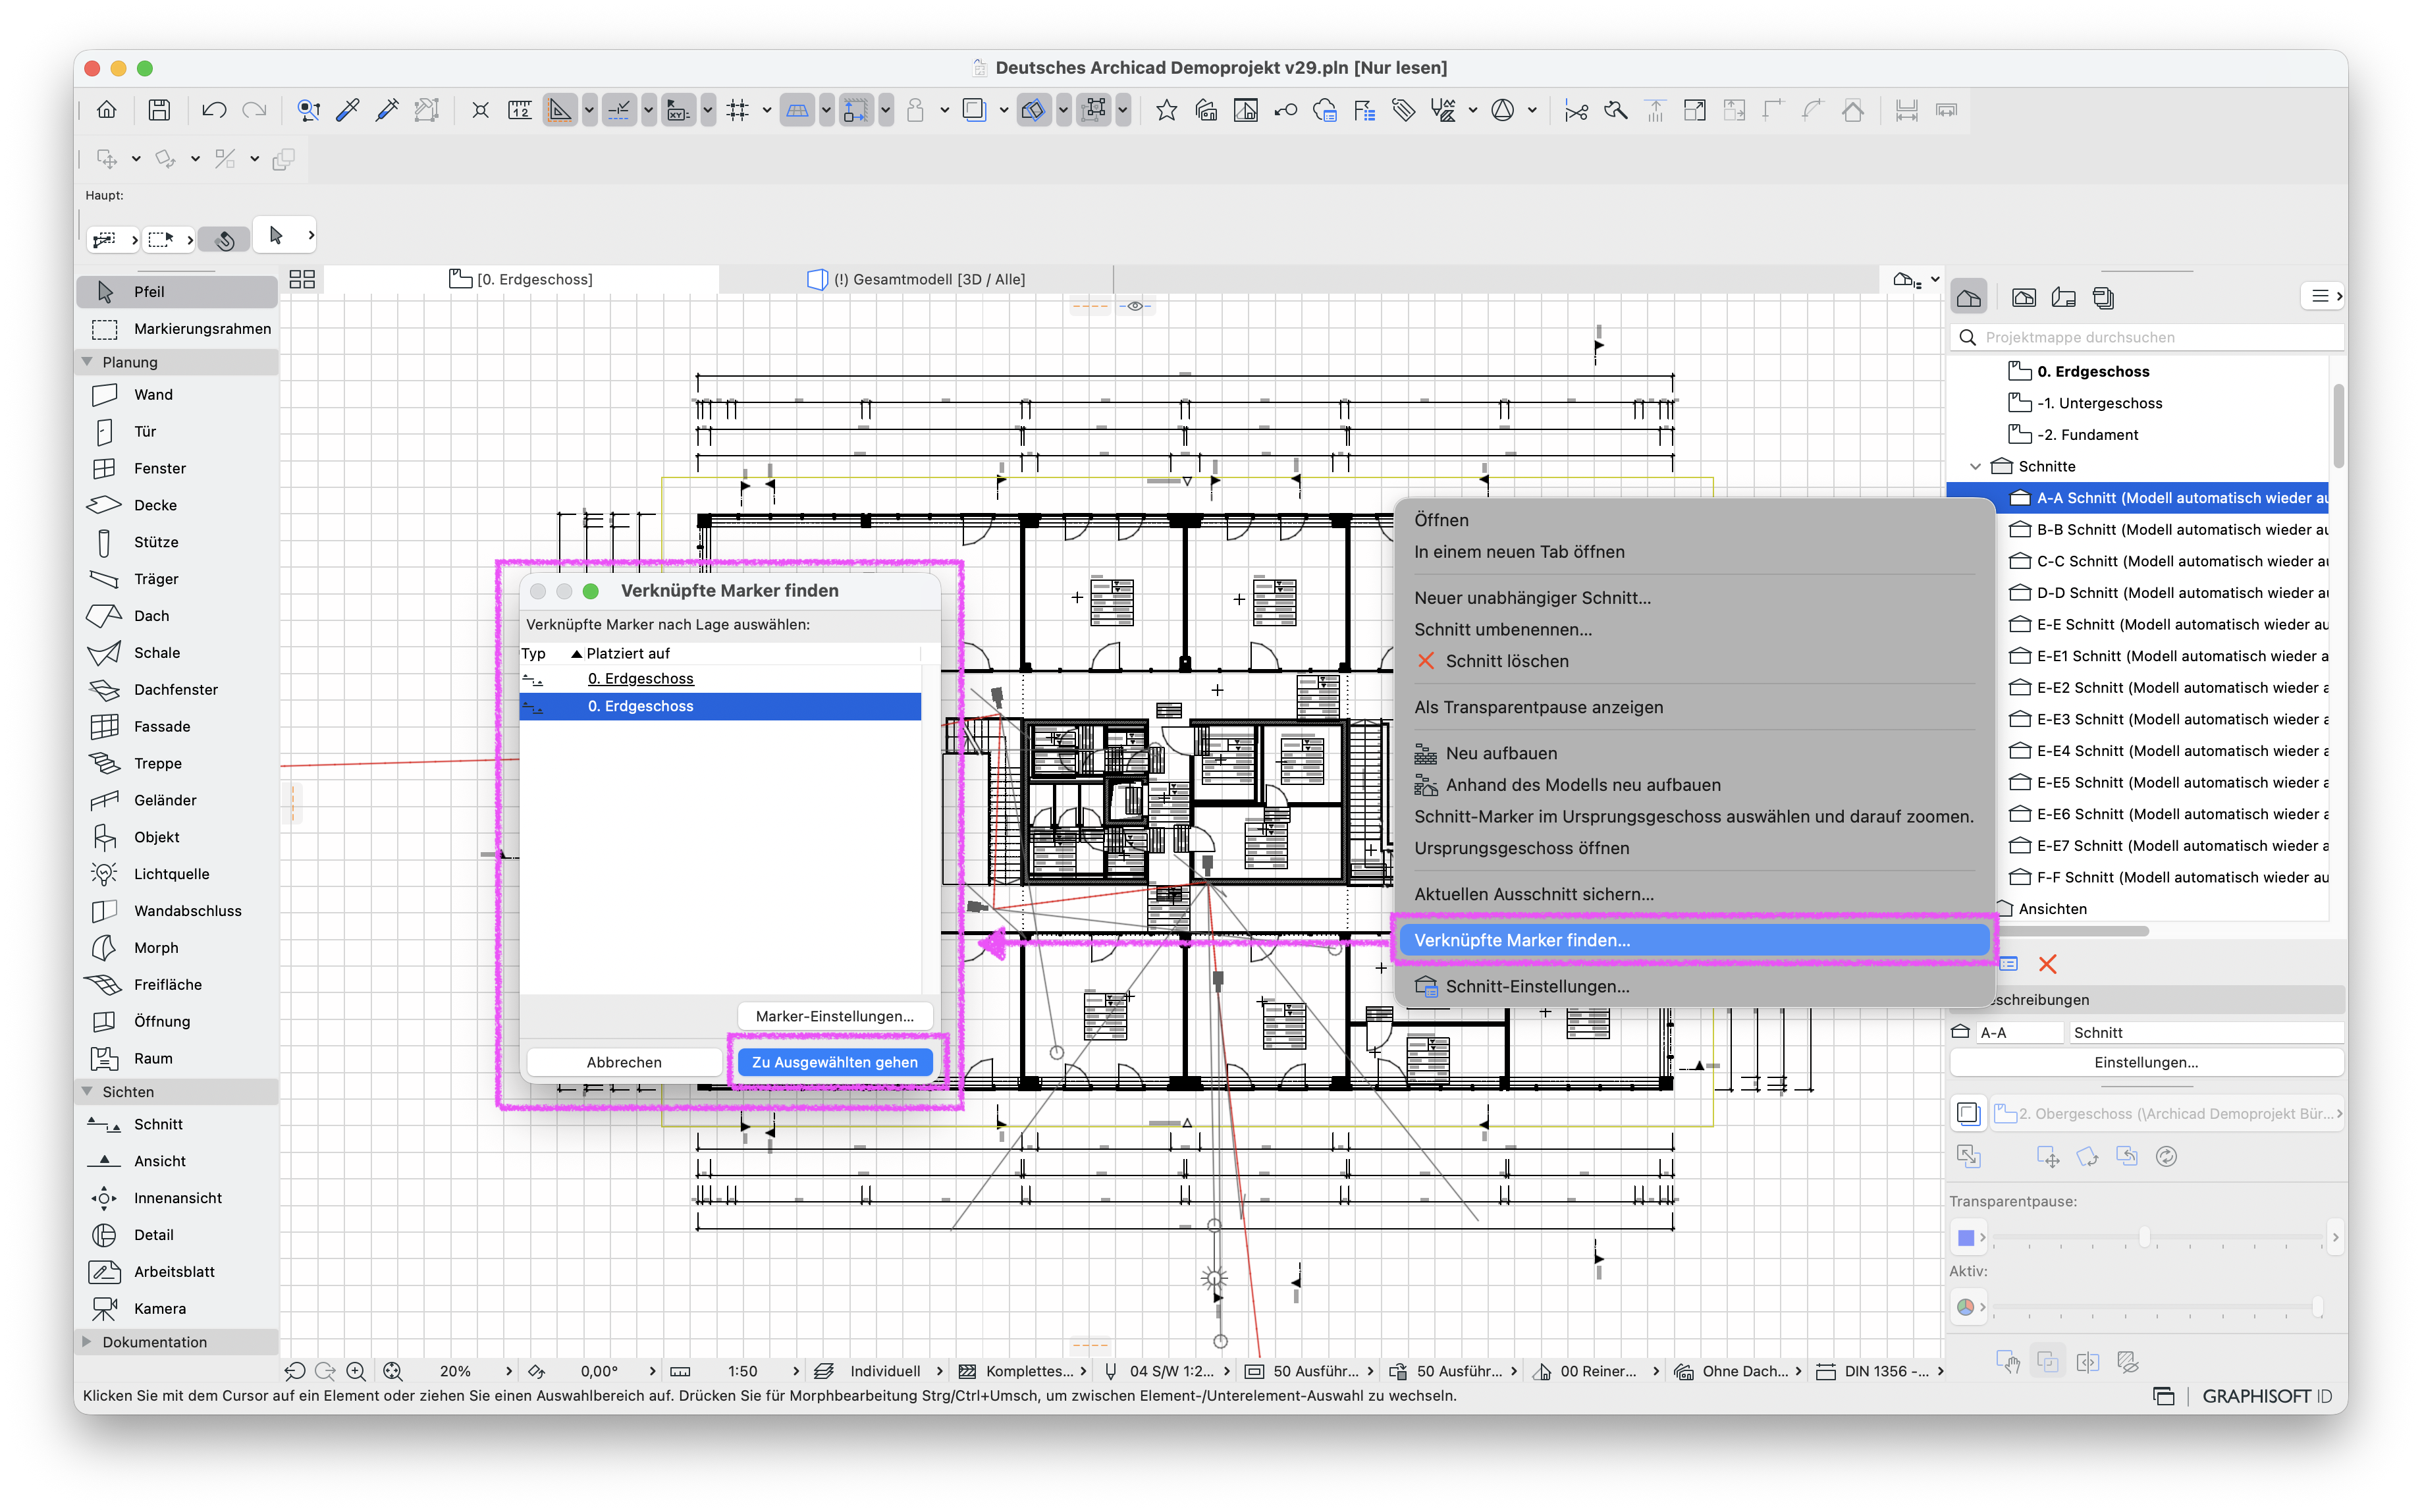2422x1512 pixels.
Task: Toggle Transparentpause on/off in navigator panel
Action: (1968, 1114)
